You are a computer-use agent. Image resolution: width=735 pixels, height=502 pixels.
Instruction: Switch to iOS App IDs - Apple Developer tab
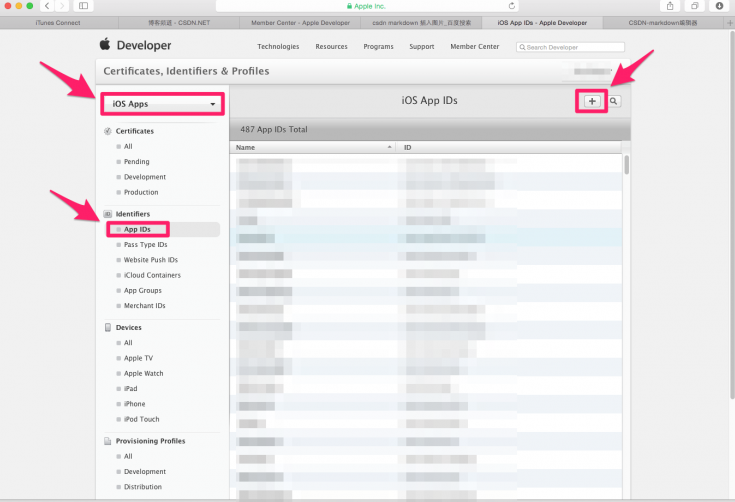[542, 22]
